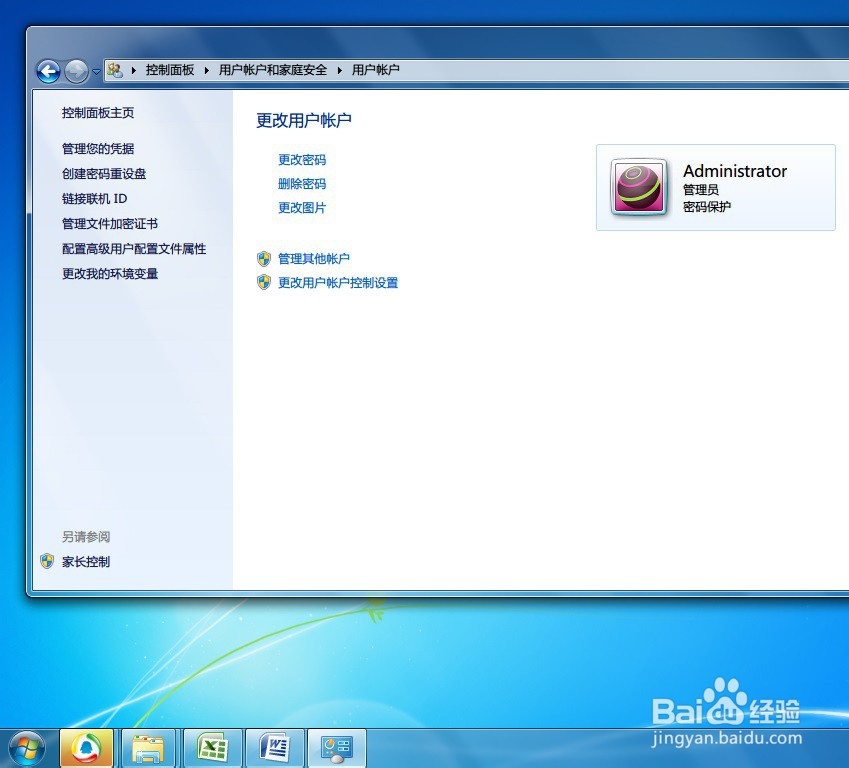Image resolution: width=849 pixels, height=768 pixels.
Task: Click shield icon beside 更改用户帐户控制设置
Action: pyautogui.click(x=264, y=282)
